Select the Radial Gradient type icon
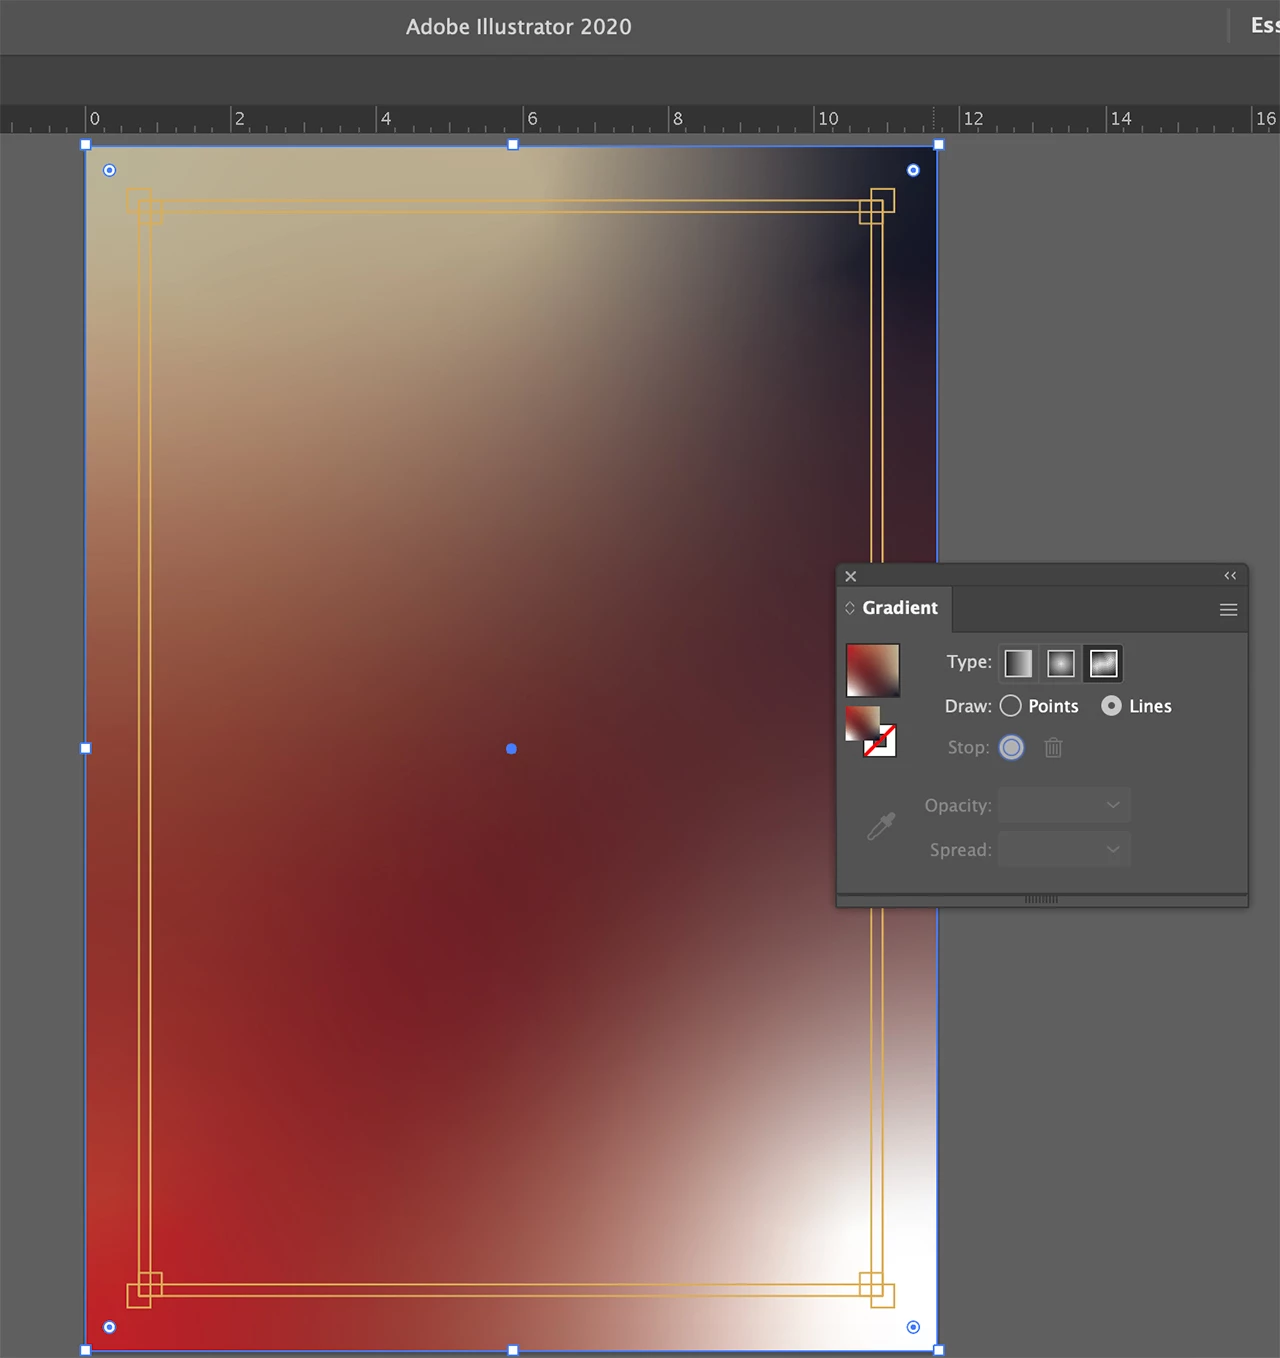Viewport: 1280px width, 1358px height. click(1061, 663)
